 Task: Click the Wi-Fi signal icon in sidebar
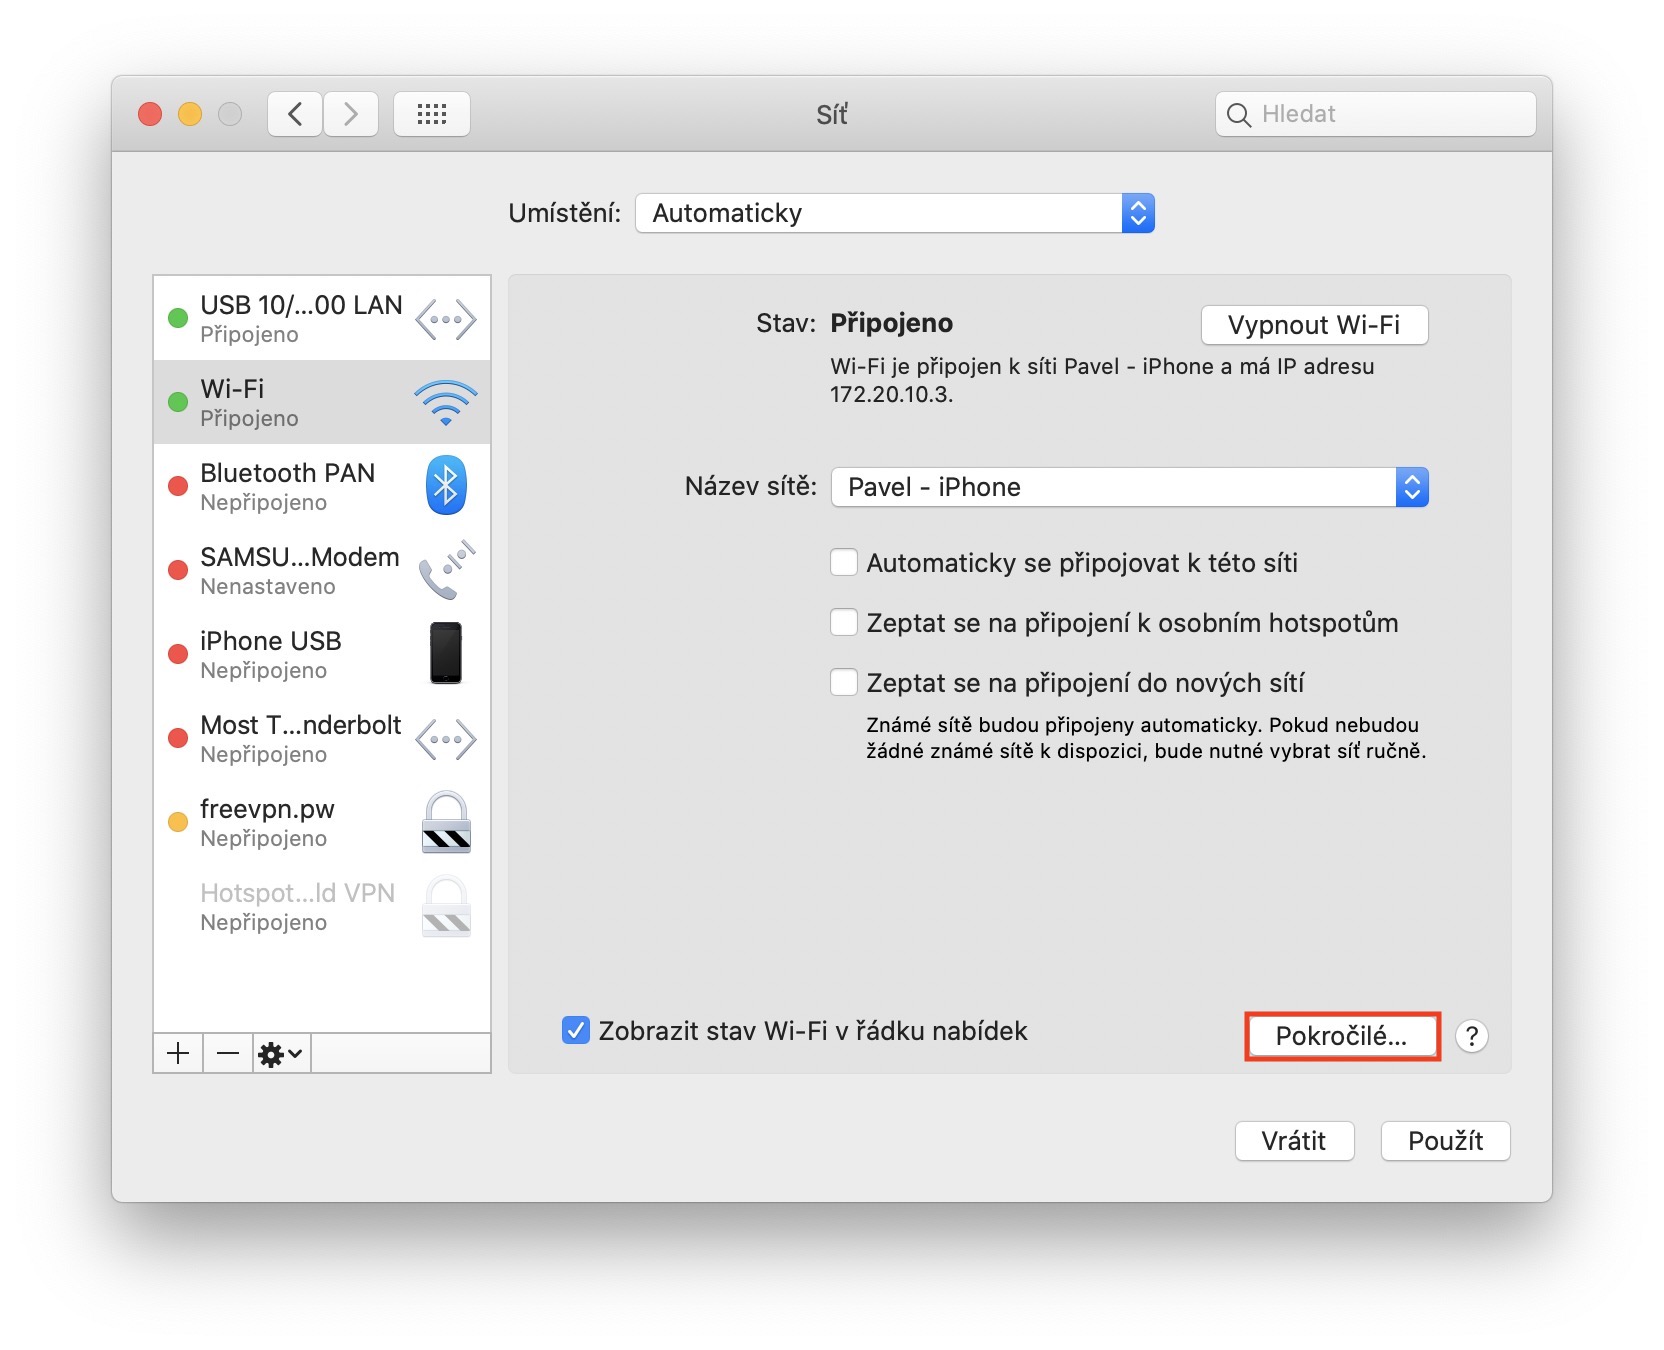point(446,403)
